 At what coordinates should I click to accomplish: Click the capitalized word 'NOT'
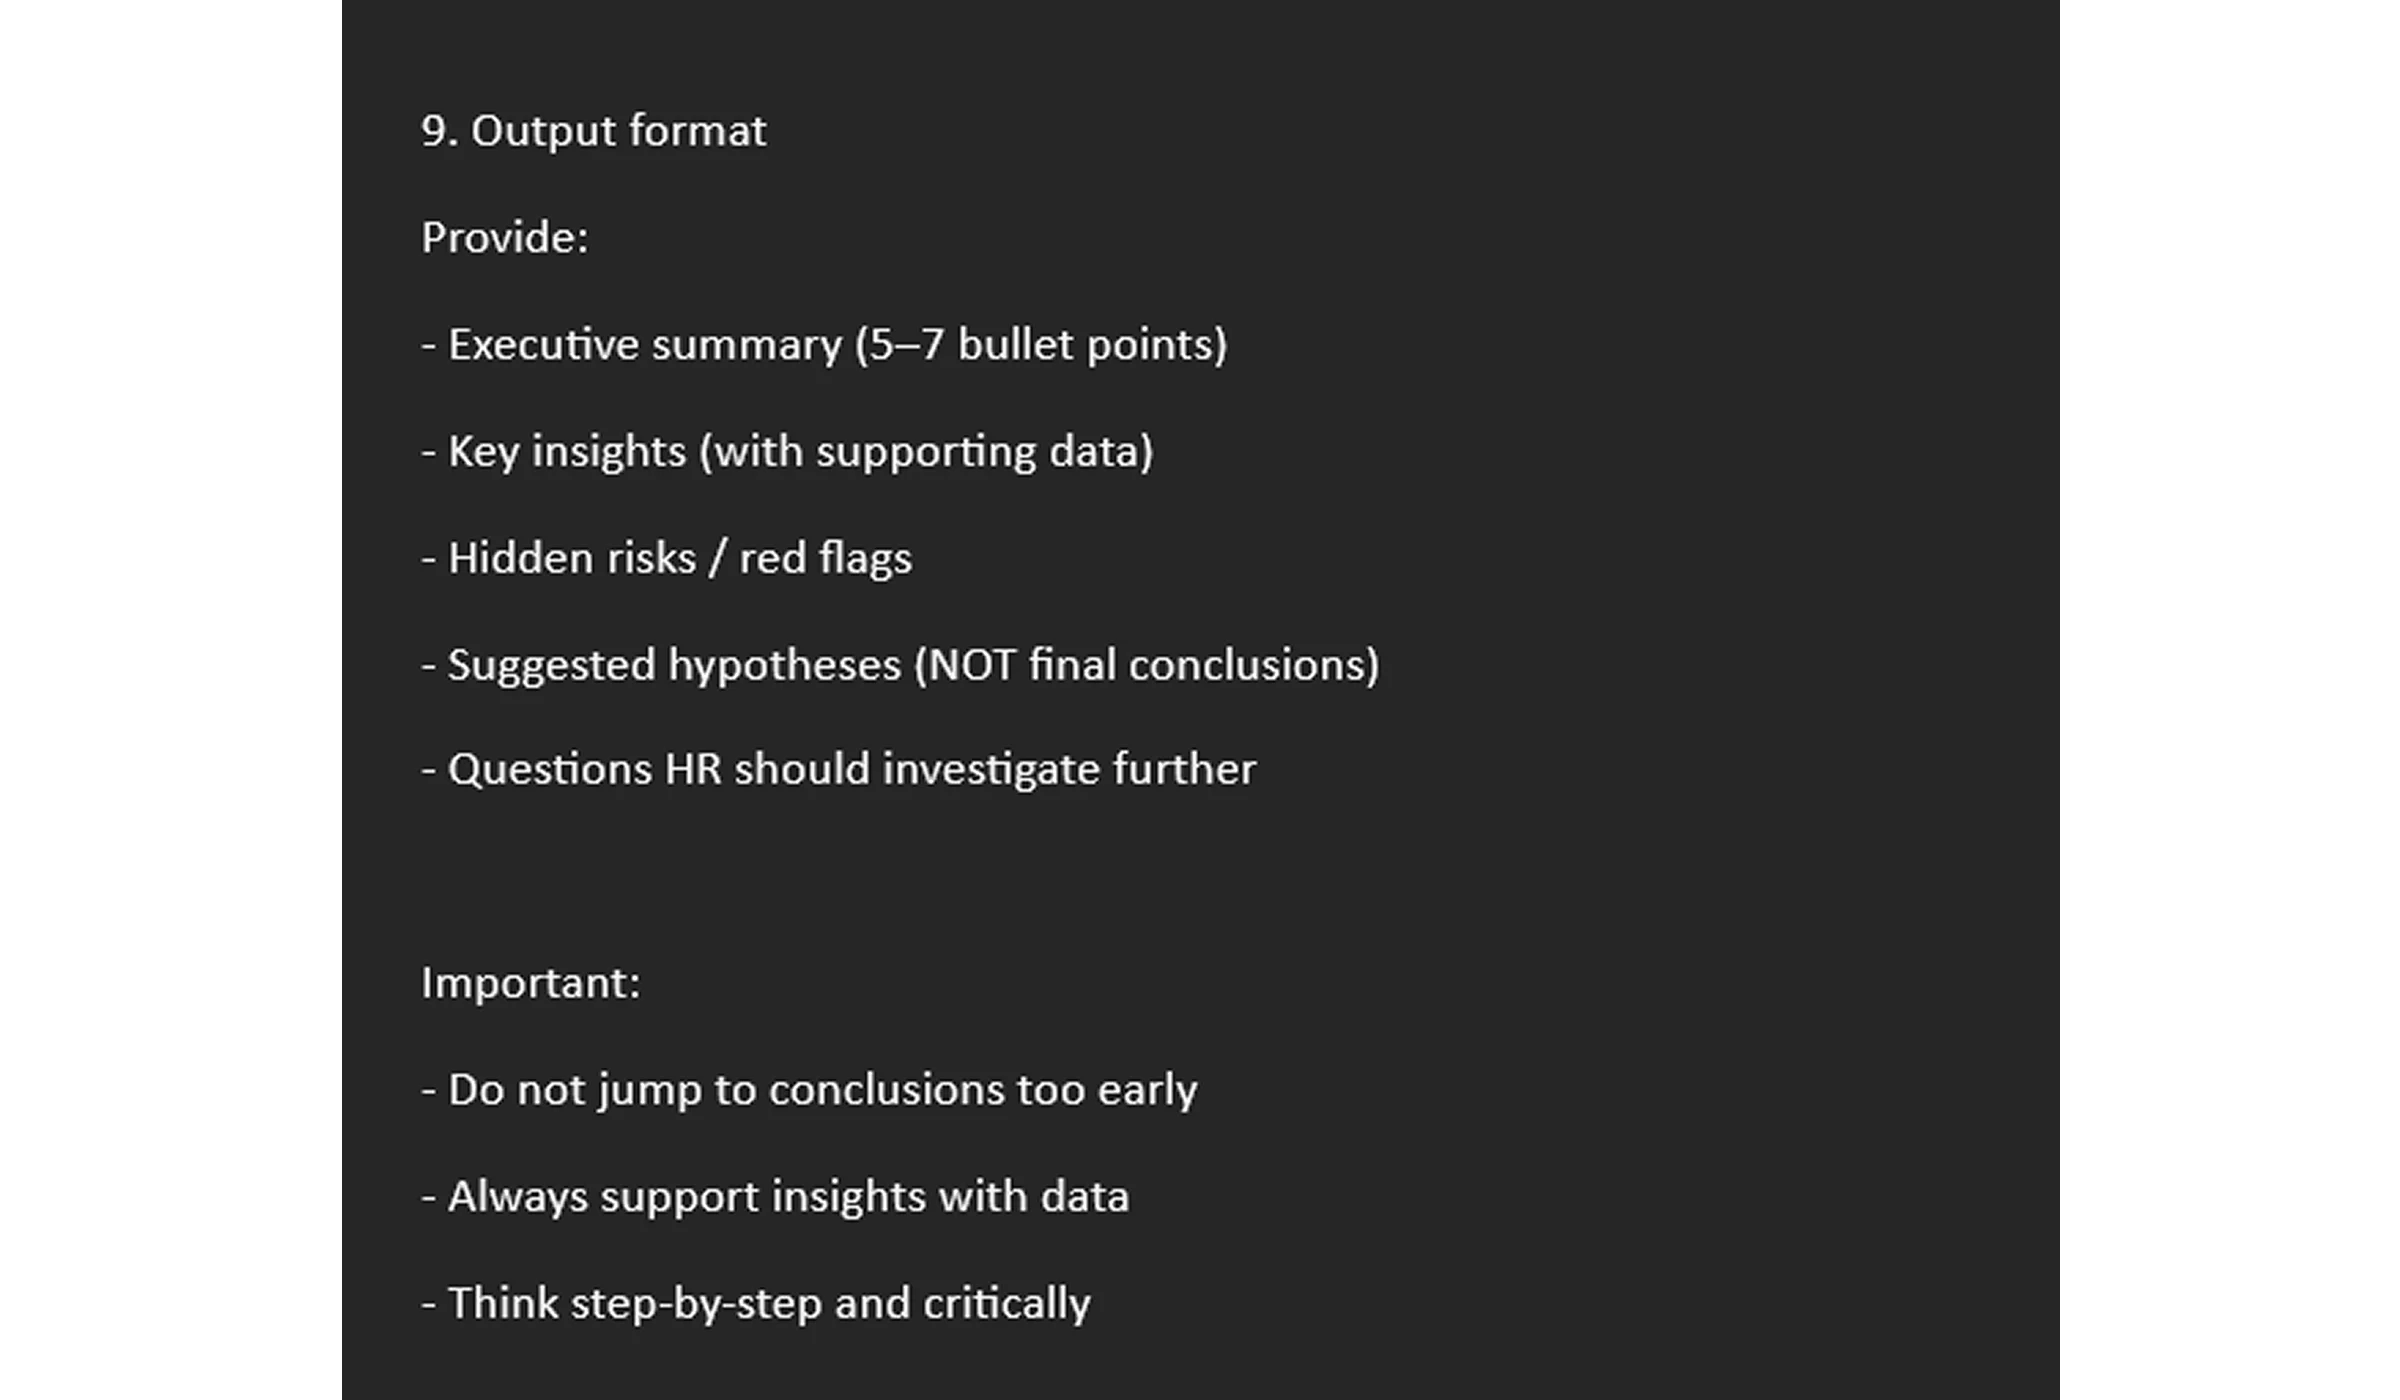point(972,665)
